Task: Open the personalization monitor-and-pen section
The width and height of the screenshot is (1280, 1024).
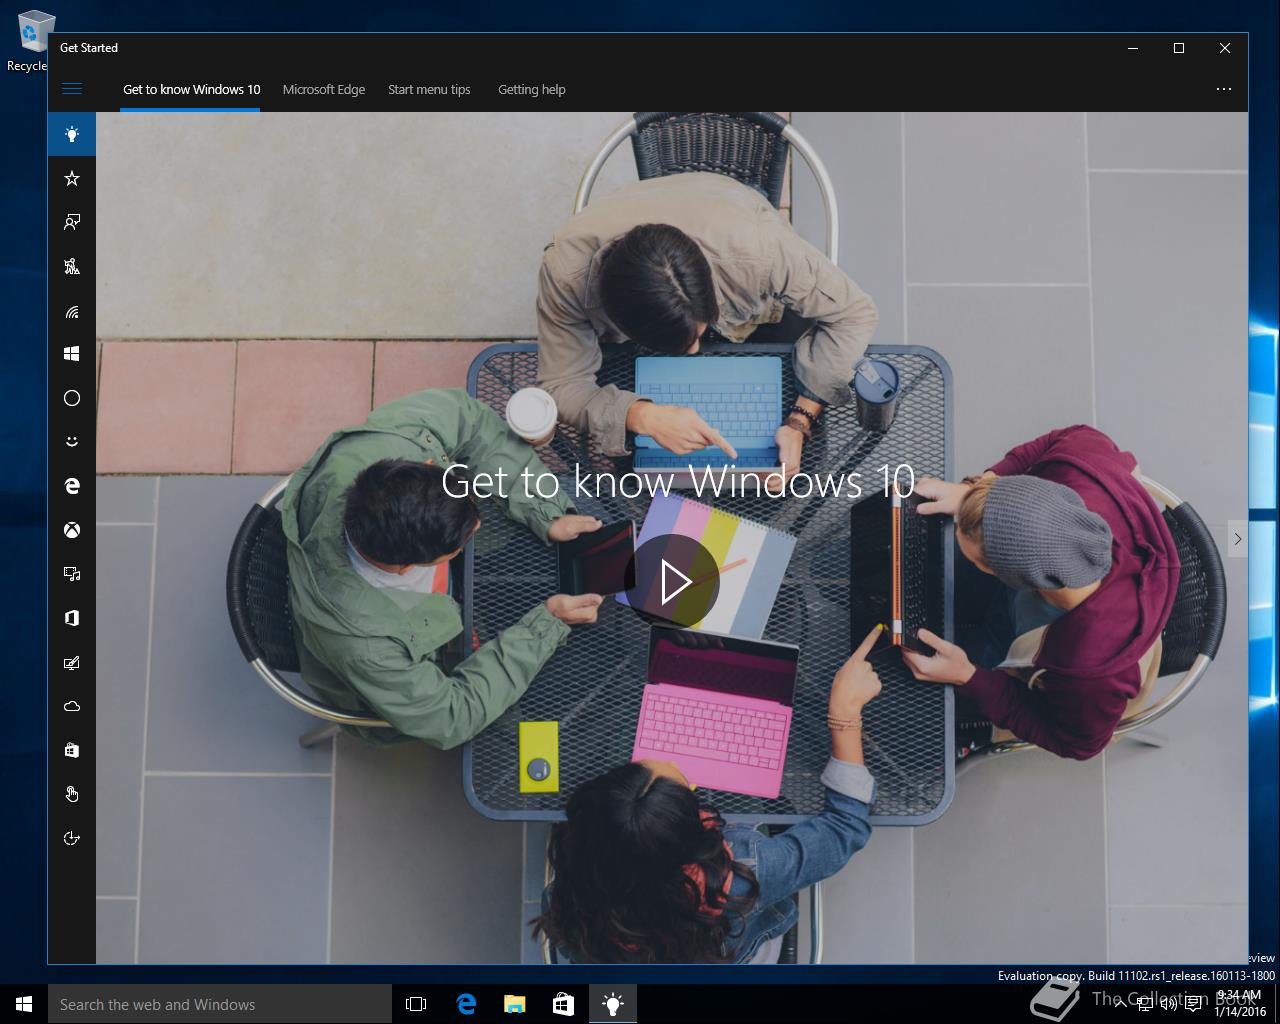Action: click(x=72, y=662)
